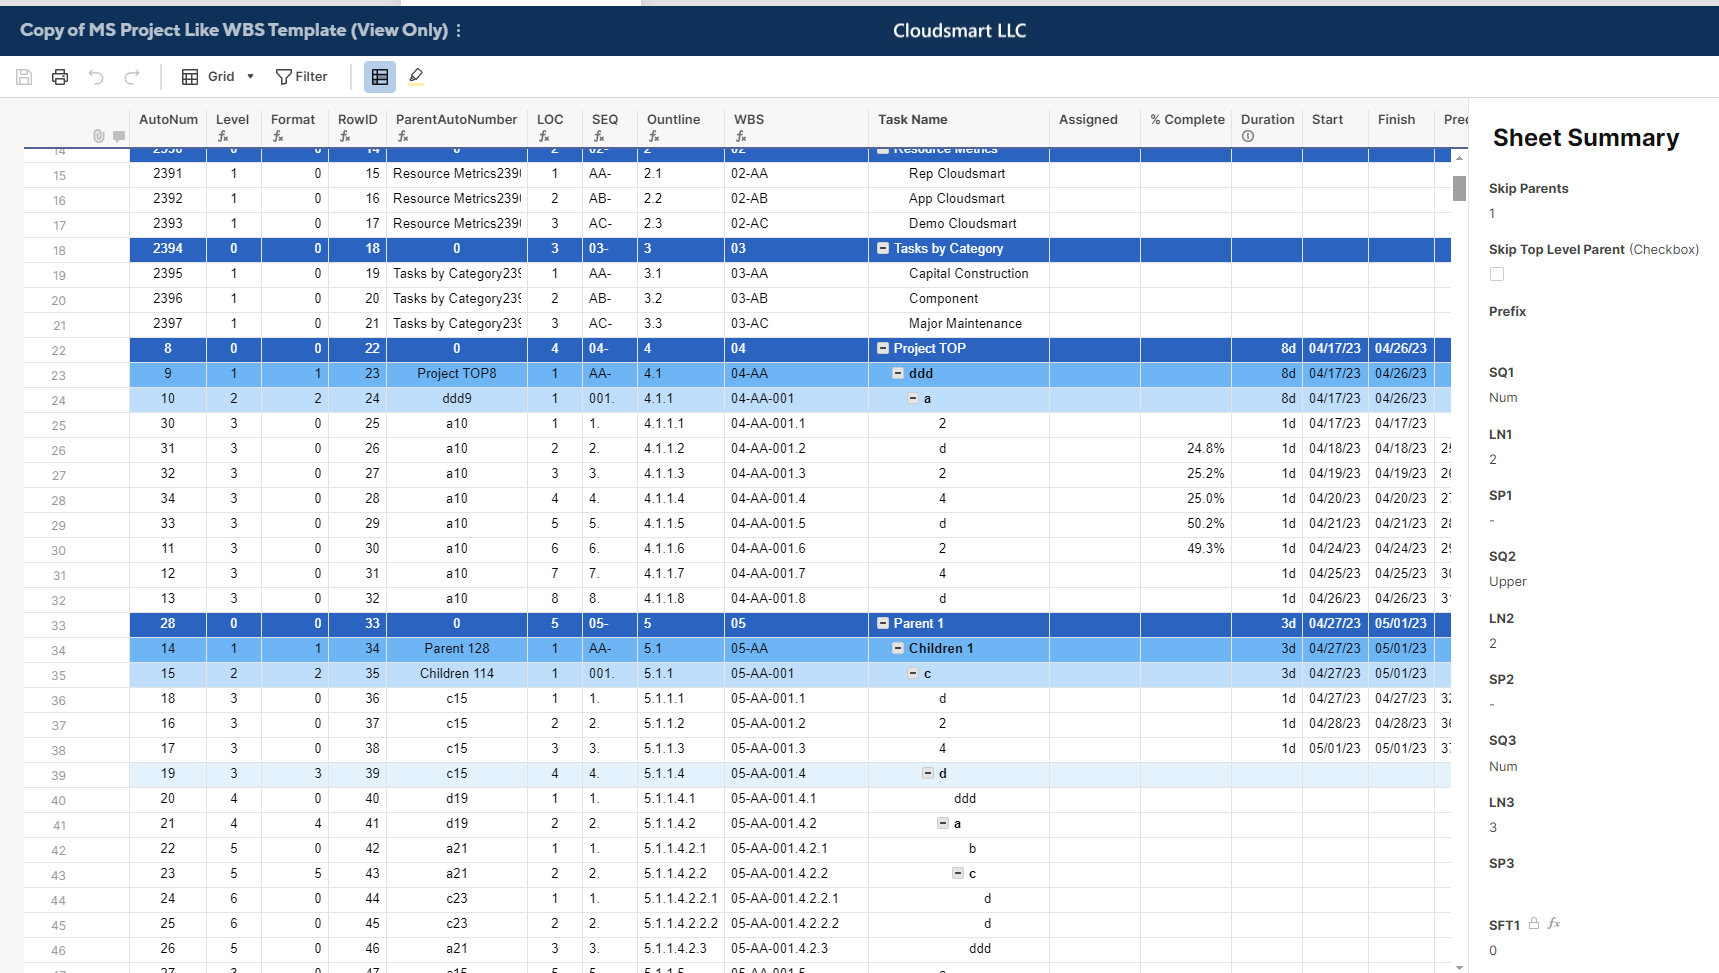The image size is (1719, 973).
Task: Click the formula icon under Level column
Action: 223,136
